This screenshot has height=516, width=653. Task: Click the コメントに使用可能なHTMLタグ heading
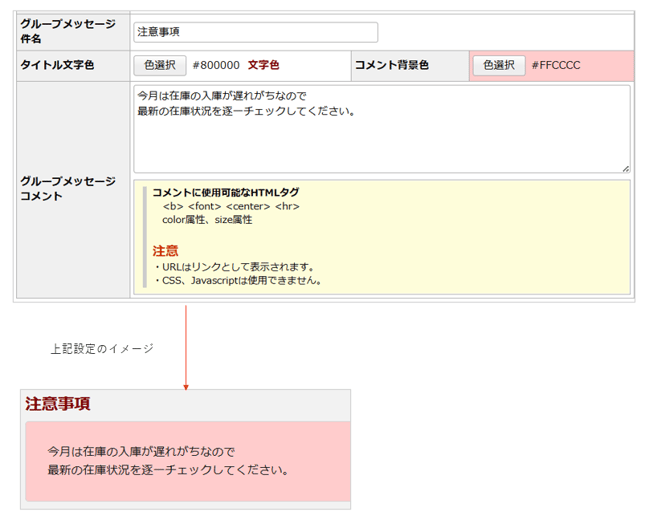pyautogui.click(x=225, y=192)
